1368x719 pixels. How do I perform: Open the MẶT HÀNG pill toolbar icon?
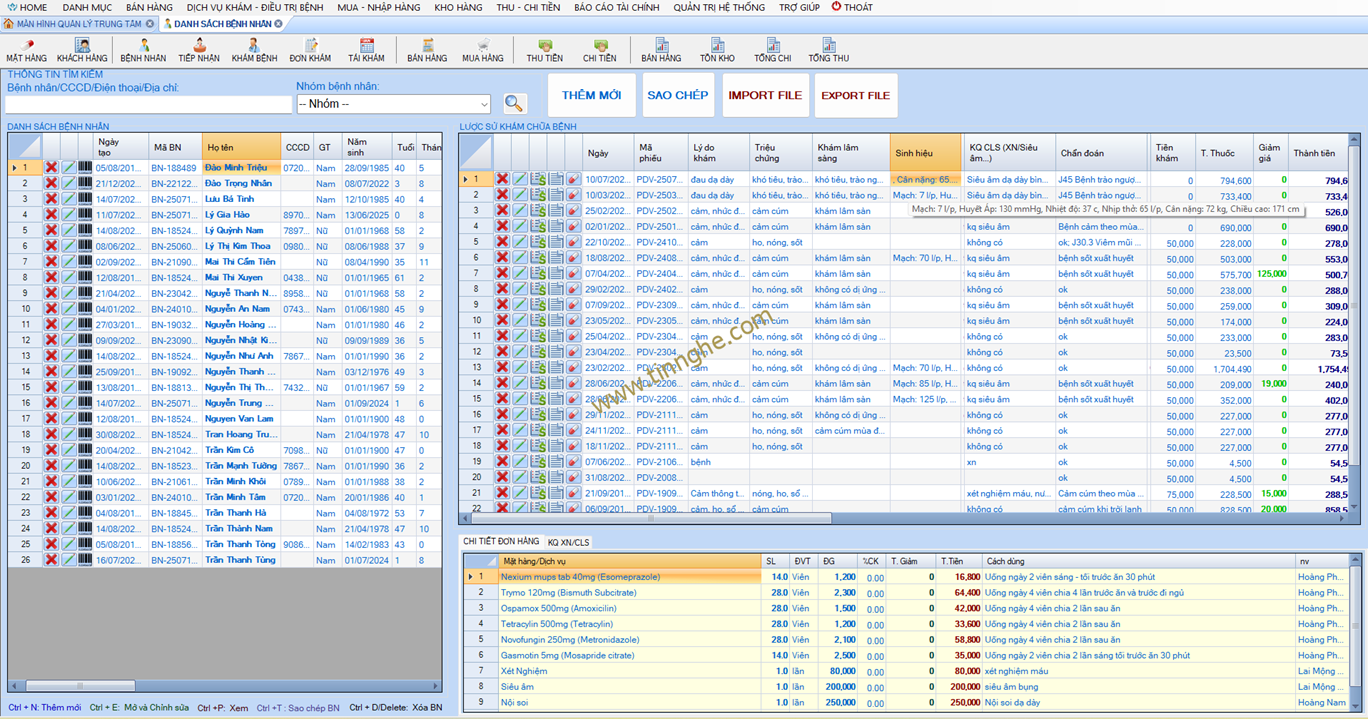coord(26,50)
